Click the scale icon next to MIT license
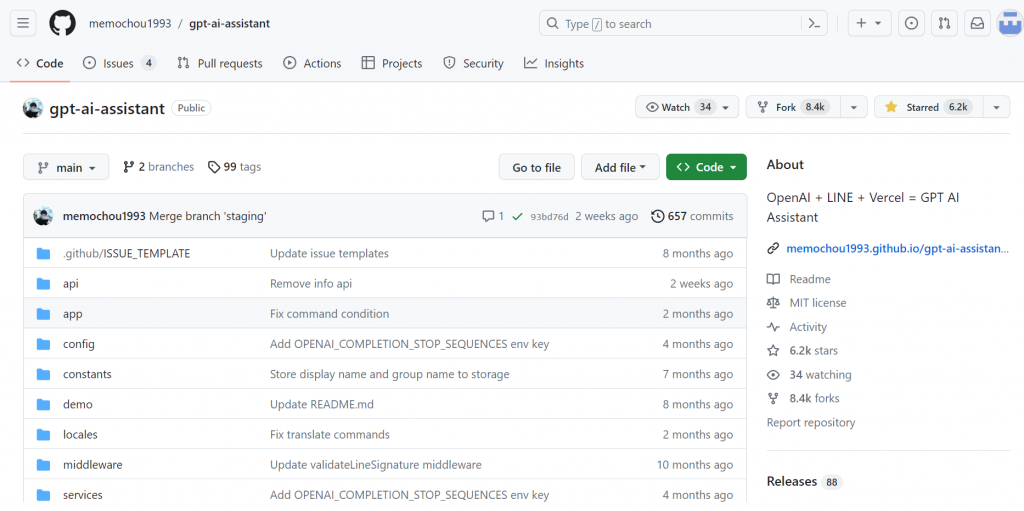The width and height of the screenshot is (1024, 511). pos(773,303)
